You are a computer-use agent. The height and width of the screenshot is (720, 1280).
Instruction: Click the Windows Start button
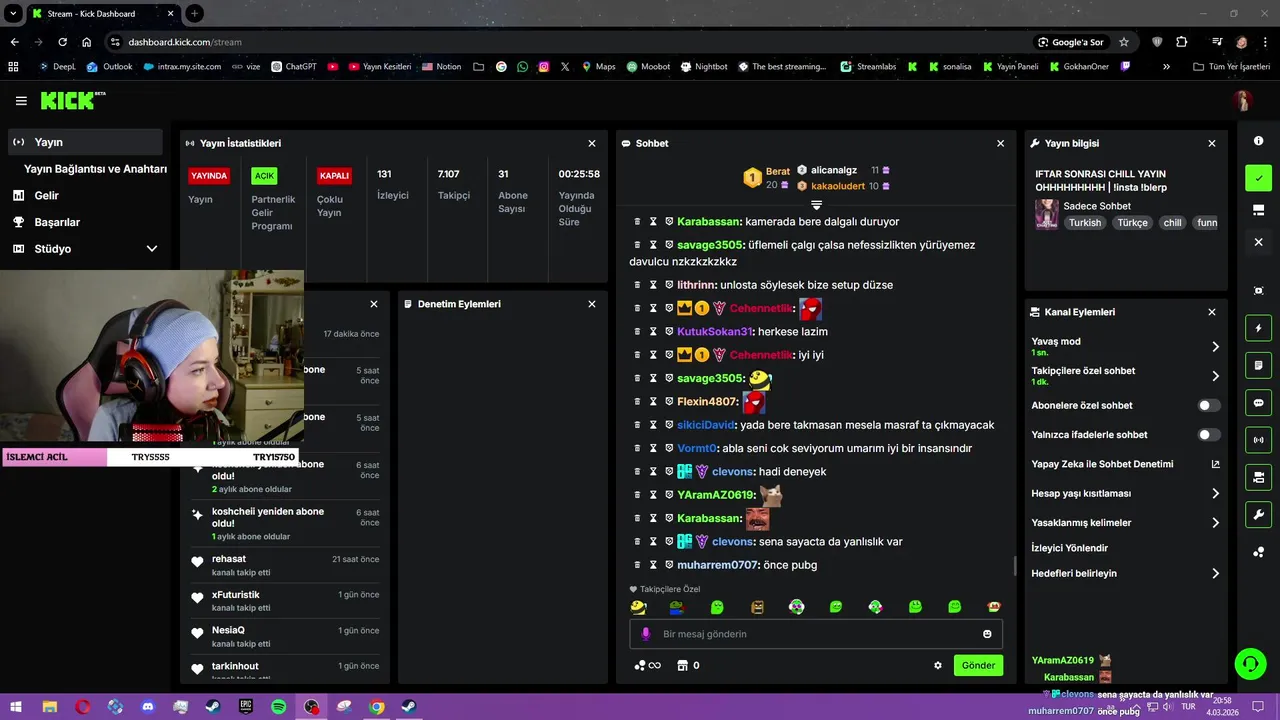pyautogui.click(x=16, y=707)
